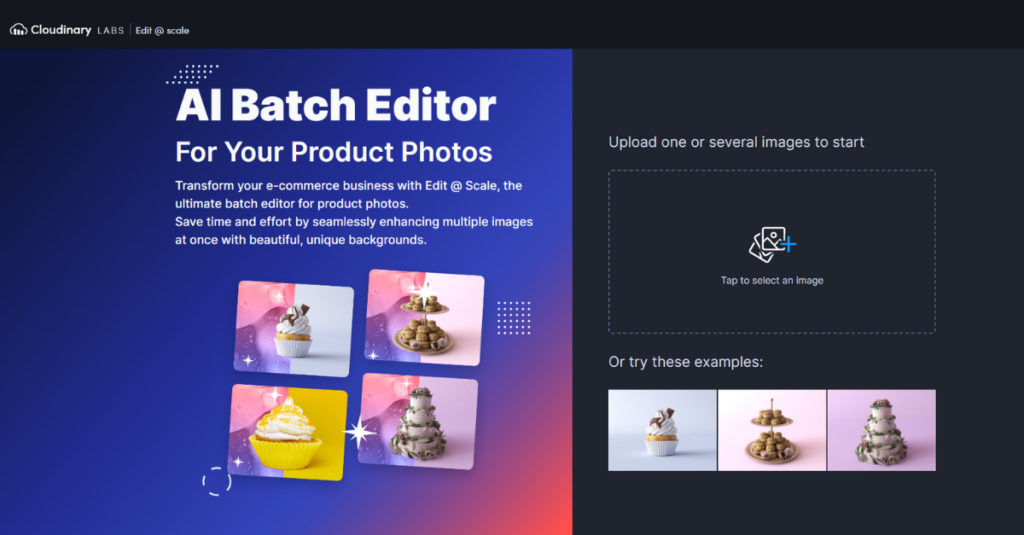Click the image upload plus icon
The image size is (1024, 535).
pyautogui.click(x=772, y=245)
